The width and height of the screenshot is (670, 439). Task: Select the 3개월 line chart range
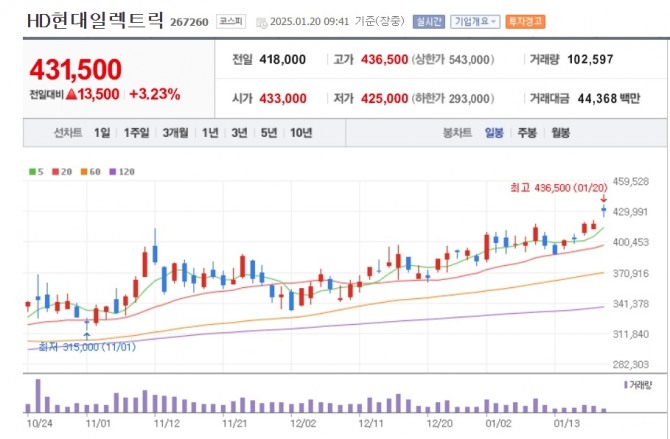[175, 133]
